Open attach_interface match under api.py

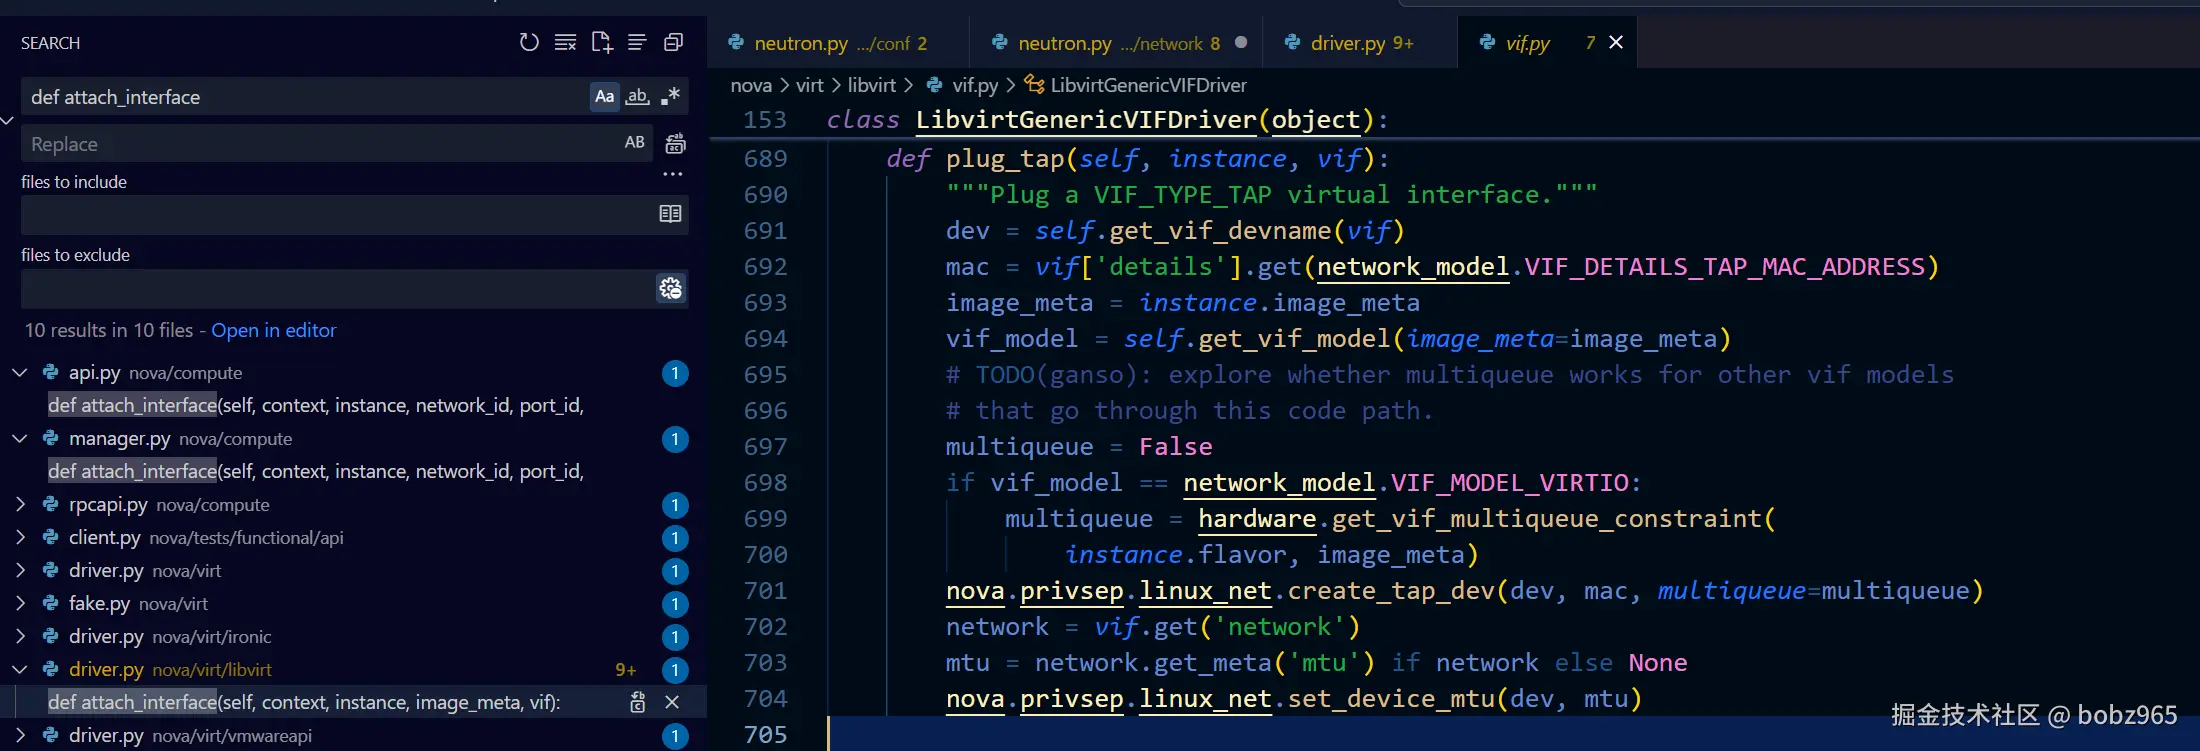(x=316, y=405)
